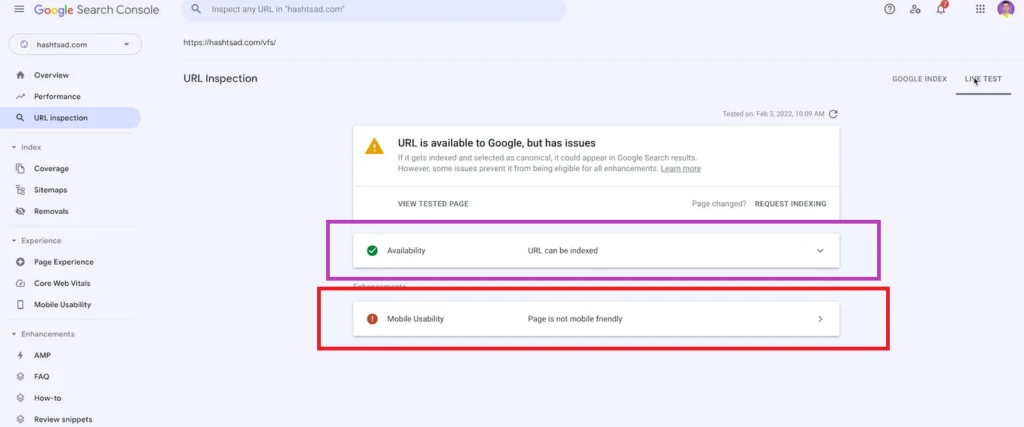1024x427 pixels.
Task: Click the users and permissions icon
Action: [915, 9]
